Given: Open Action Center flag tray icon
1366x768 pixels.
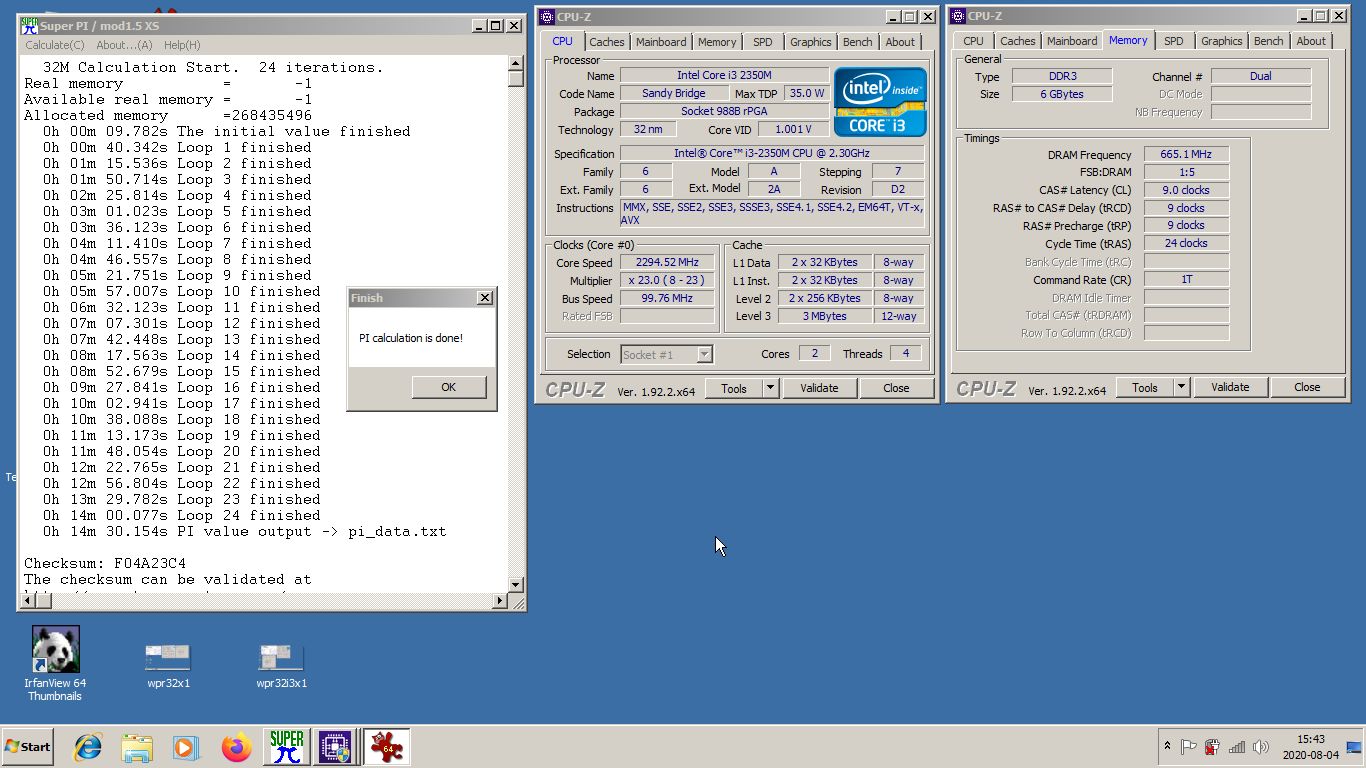Looking at the screenshot, I should click(x=1189, y=747).
